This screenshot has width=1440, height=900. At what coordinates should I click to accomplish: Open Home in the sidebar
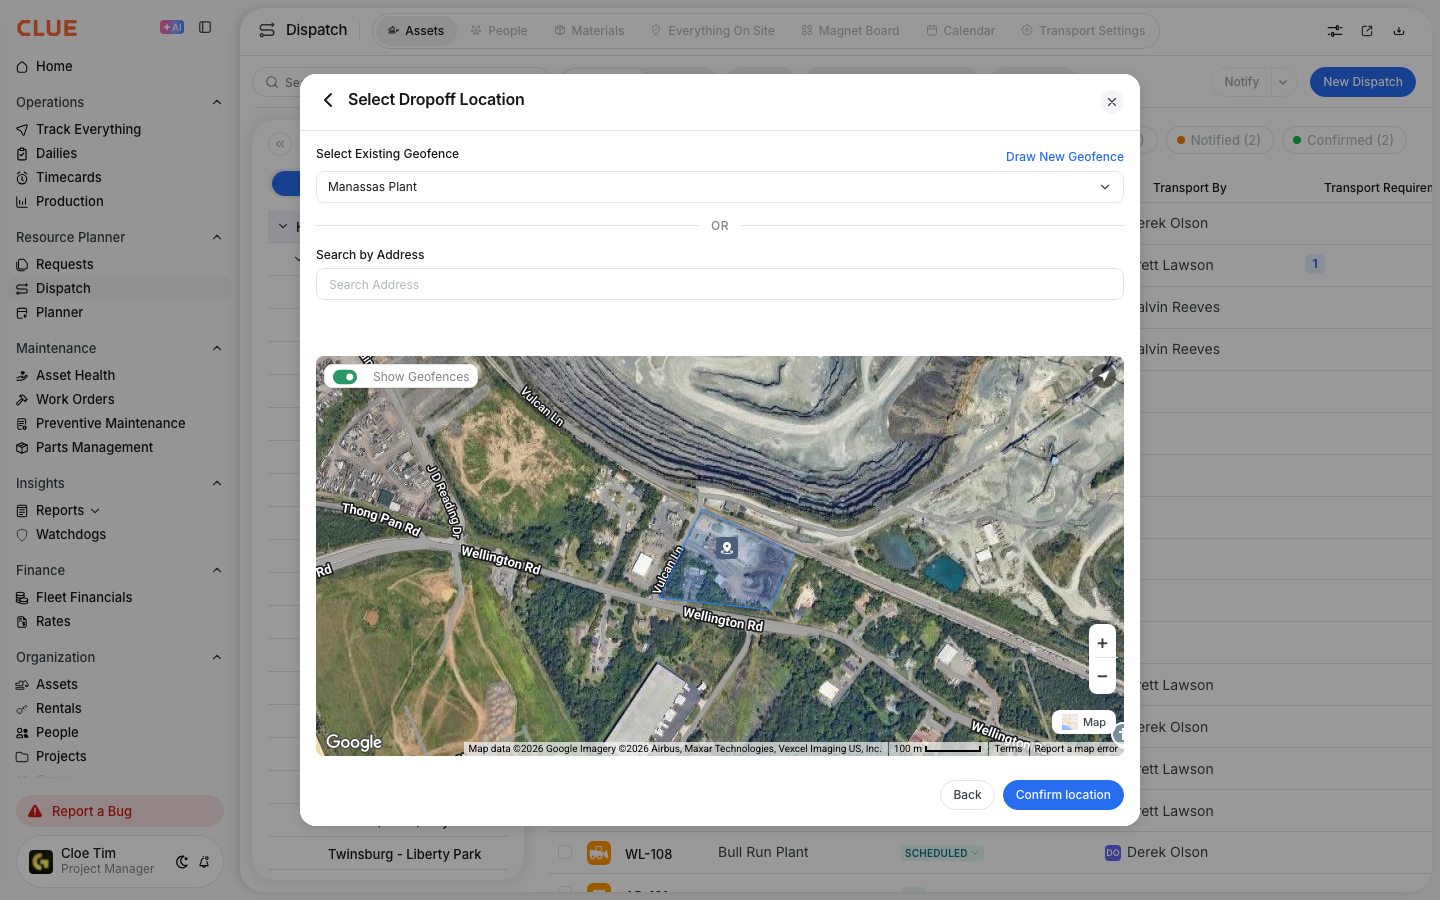pos(54,67)
